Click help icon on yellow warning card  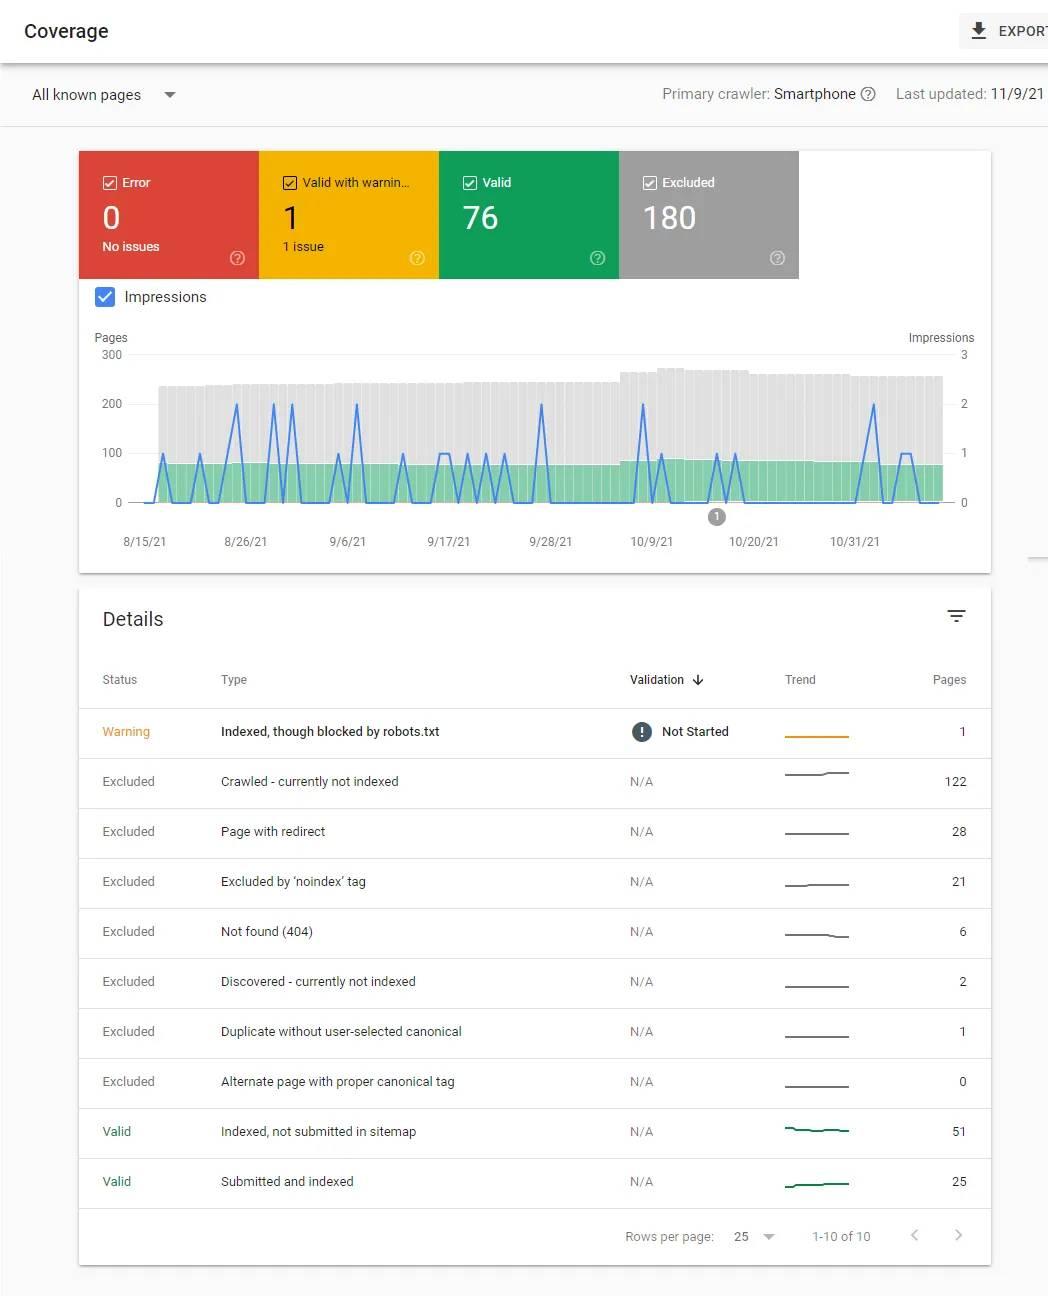417,258
